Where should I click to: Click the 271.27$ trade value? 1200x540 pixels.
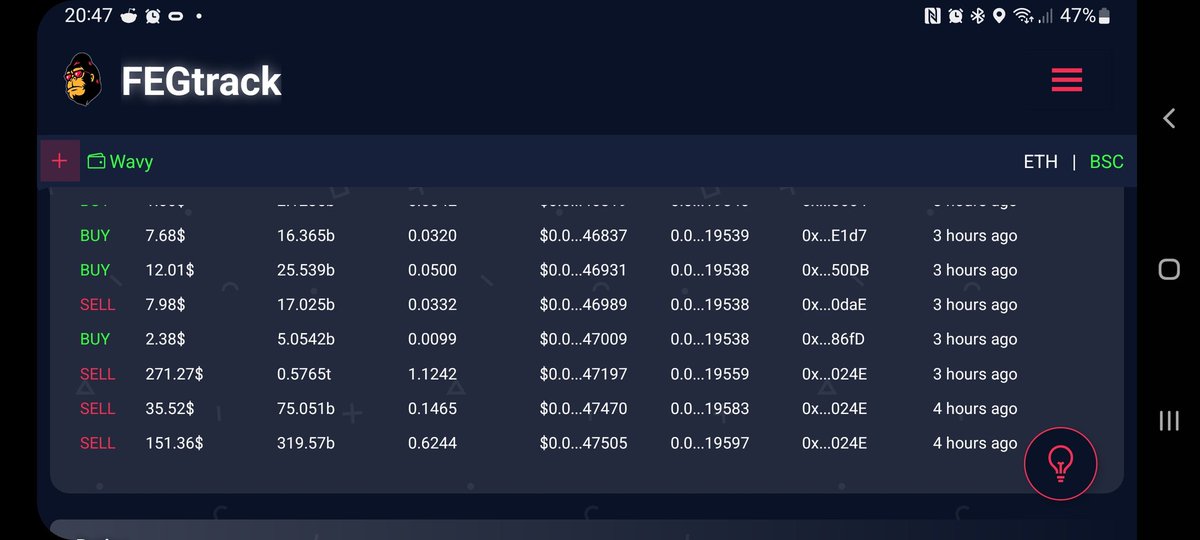point(174,374)
